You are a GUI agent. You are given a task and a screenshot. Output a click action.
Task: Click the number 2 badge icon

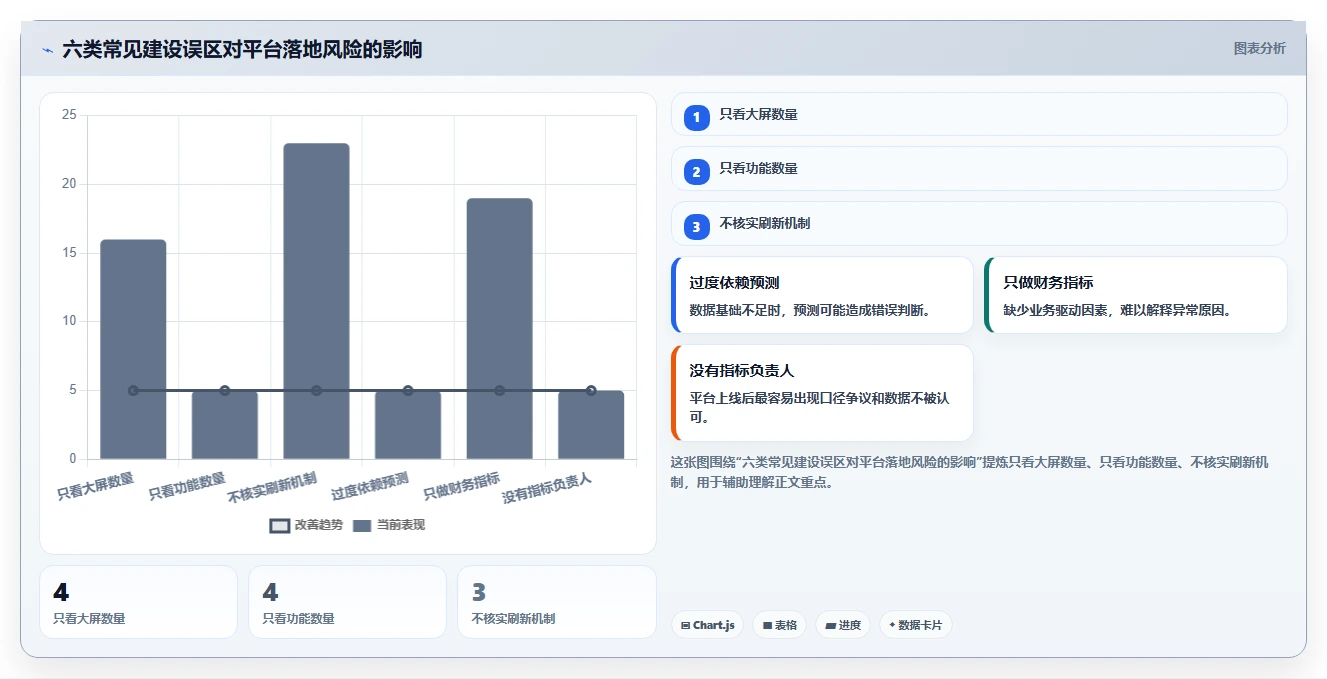pos(697,172)
